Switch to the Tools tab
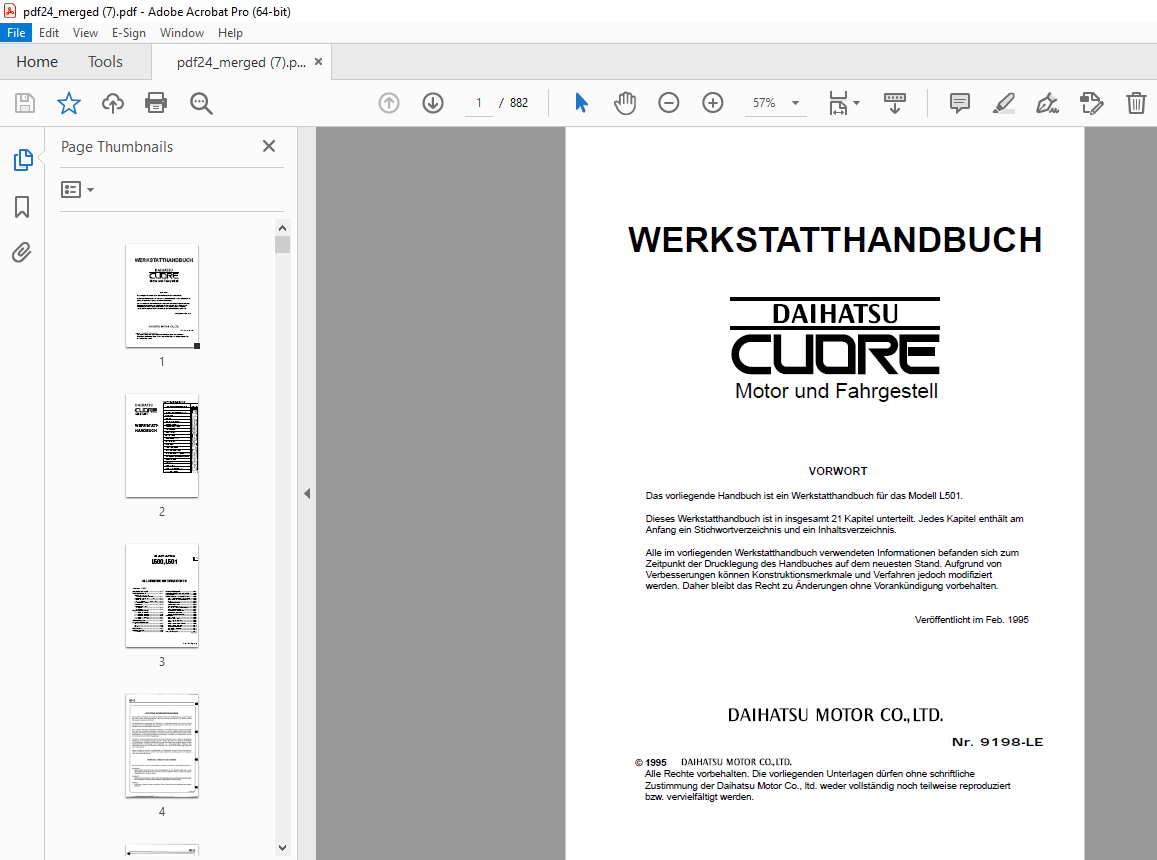 coord(105,62)
